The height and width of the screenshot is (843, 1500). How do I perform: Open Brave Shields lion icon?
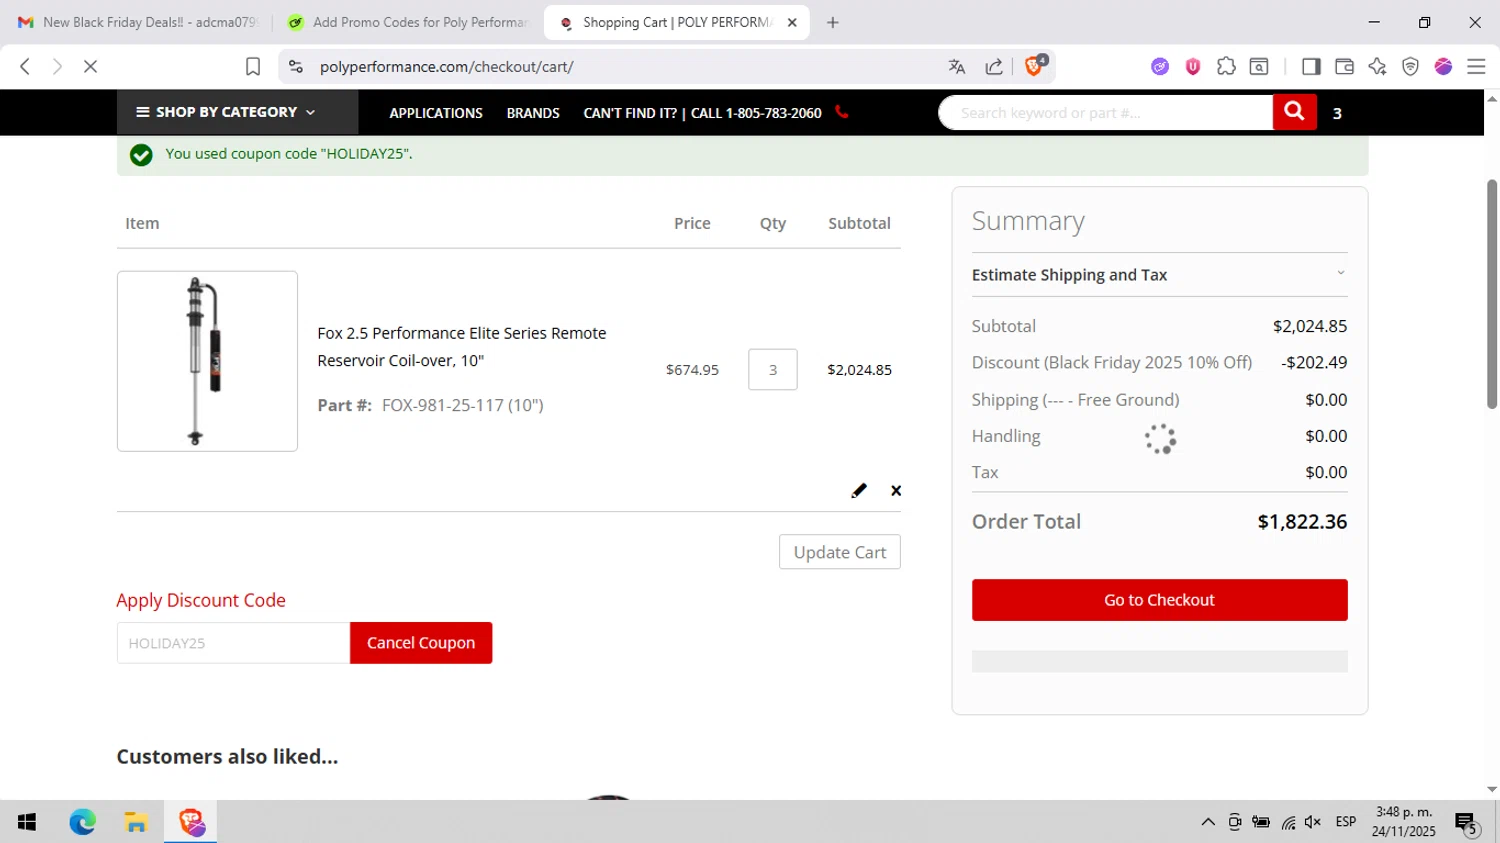pos(1035,66)
